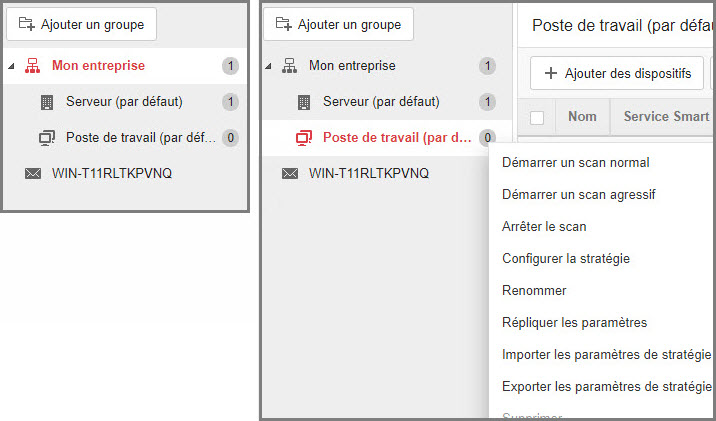Choose Démarrer un scan normal
716x421 pixels.
pos(575,162)
